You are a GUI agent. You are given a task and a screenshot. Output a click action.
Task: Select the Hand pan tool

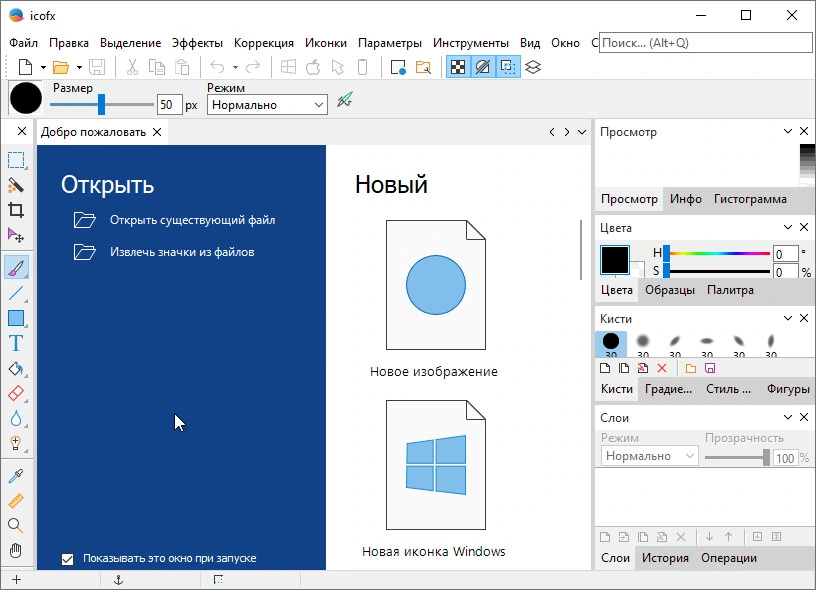coord(16,550)
